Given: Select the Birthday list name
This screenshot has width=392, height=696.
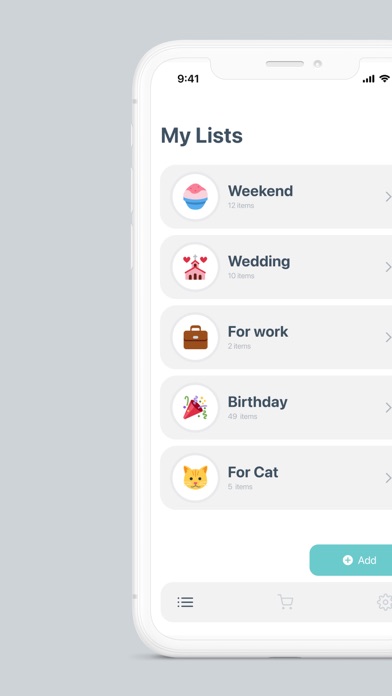Looking at the screenshot, I should 257,402.
